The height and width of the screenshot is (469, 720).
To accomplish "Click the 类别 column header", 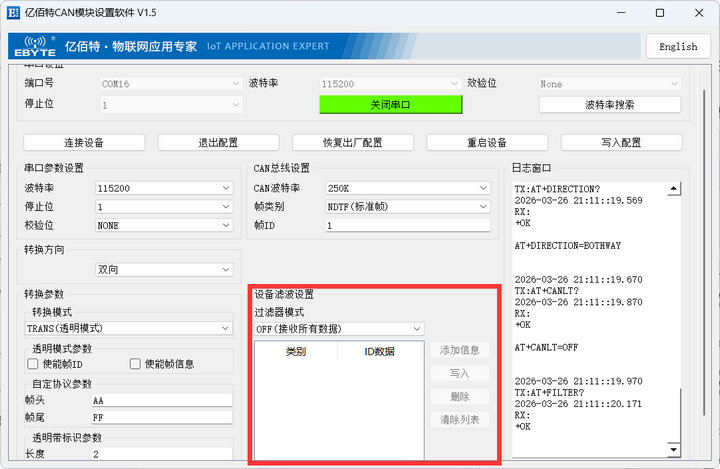I will click(x=296, y=351).
